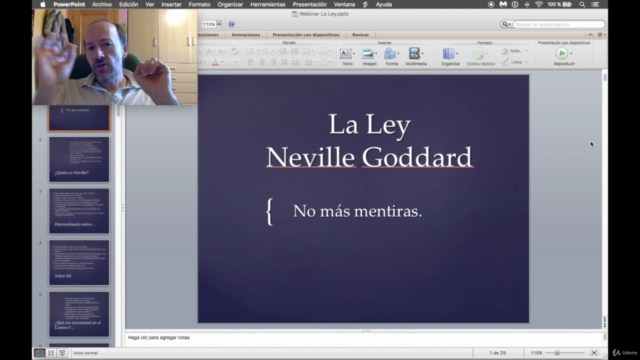This screenshot has height=360, width=640.
Task: Click the Texto insert text box icon
Action: coord(346,53)
